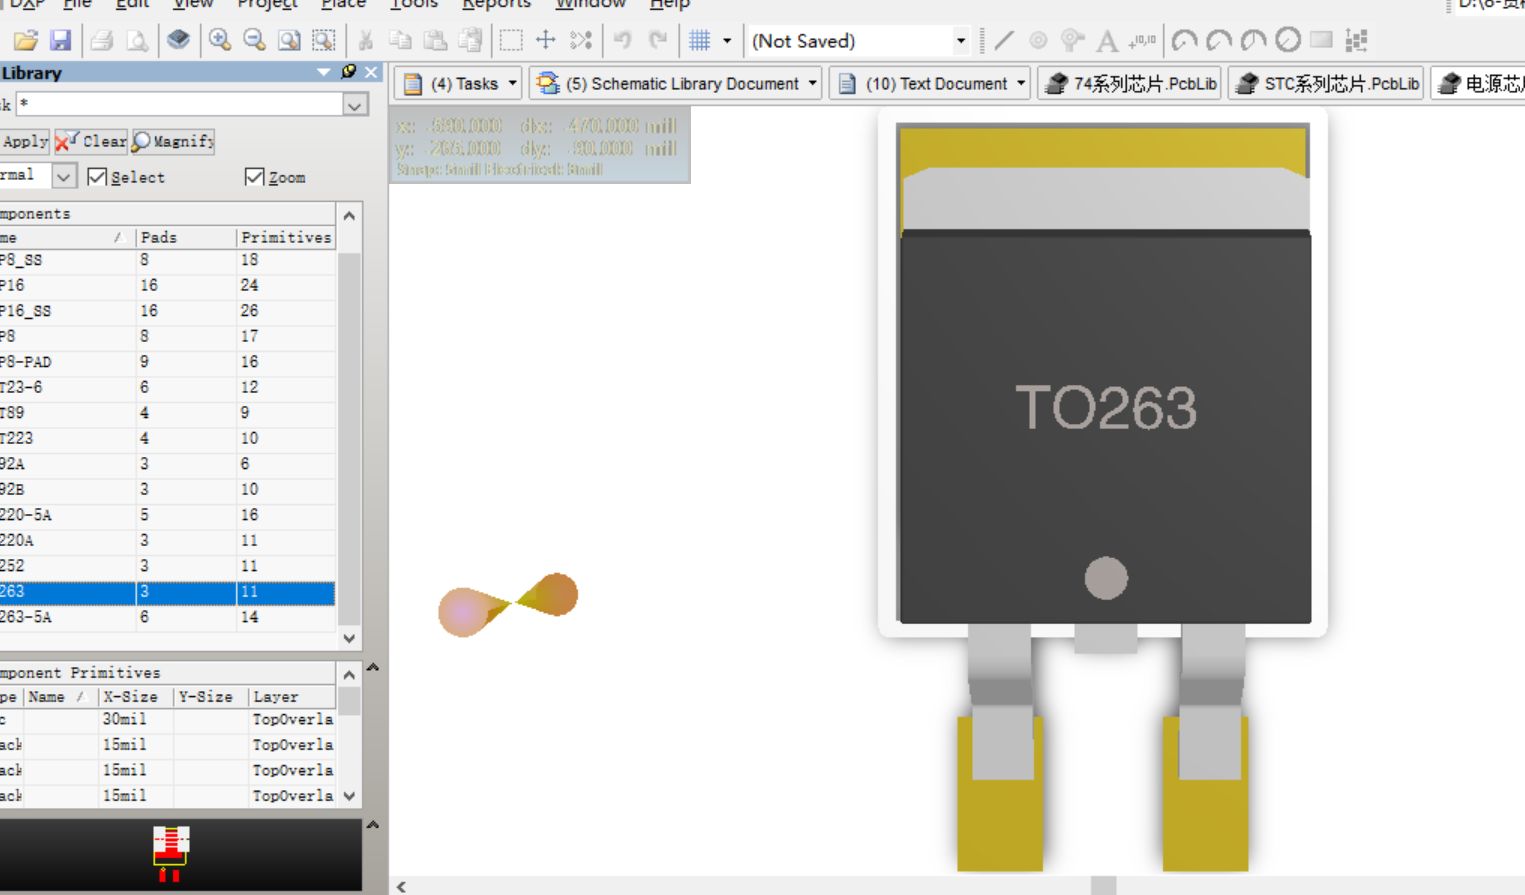Sort components by Pads column
This screenshot has width=1525, height=895.
(186, 237)
